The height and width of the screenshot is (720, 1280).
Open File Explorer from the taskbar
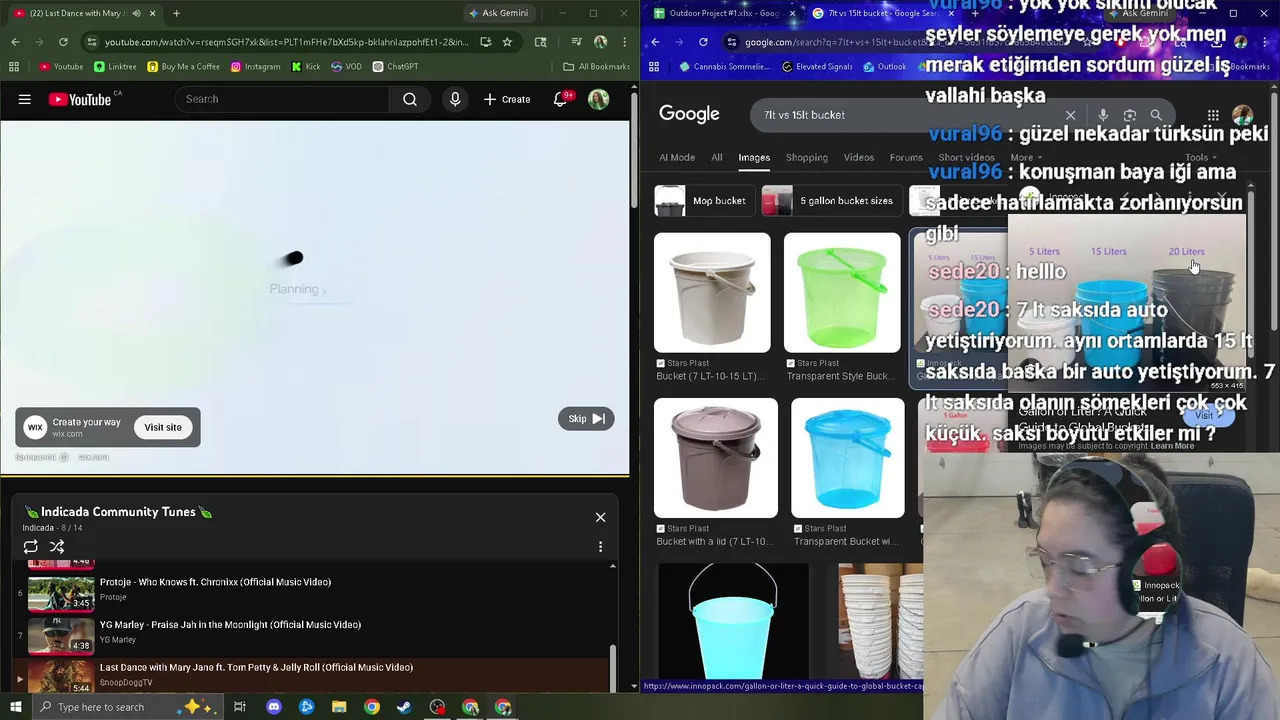point(339,707)
